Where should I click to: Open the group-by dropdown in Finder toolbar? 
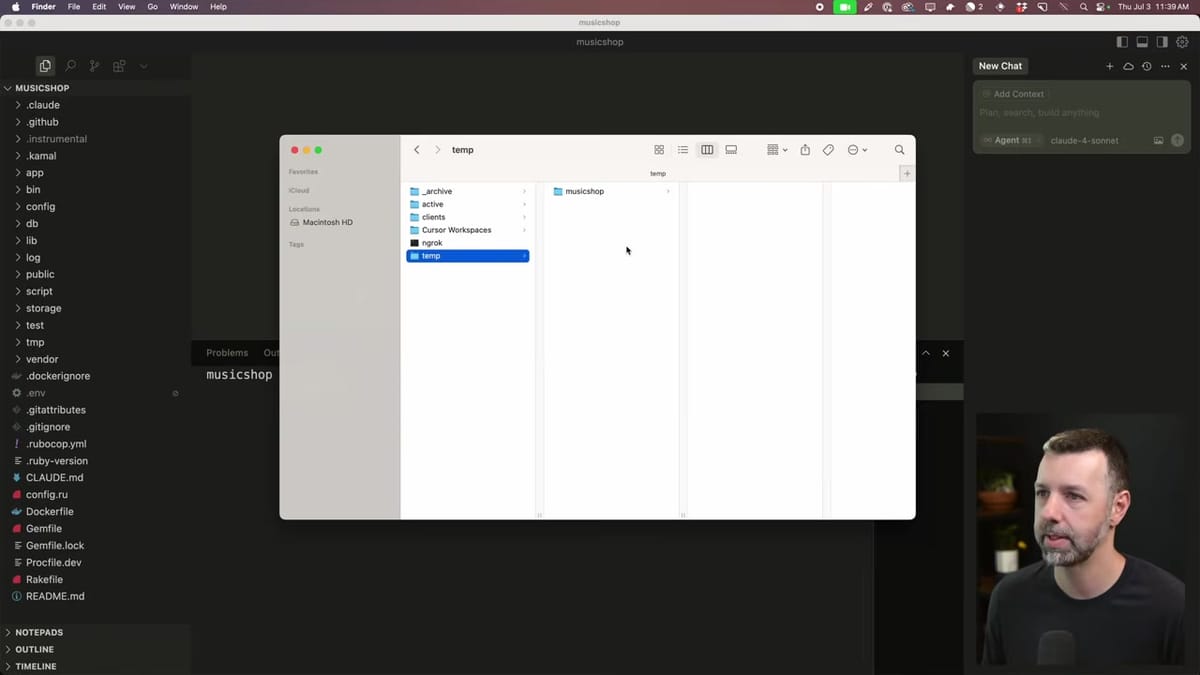pos(776,149)
